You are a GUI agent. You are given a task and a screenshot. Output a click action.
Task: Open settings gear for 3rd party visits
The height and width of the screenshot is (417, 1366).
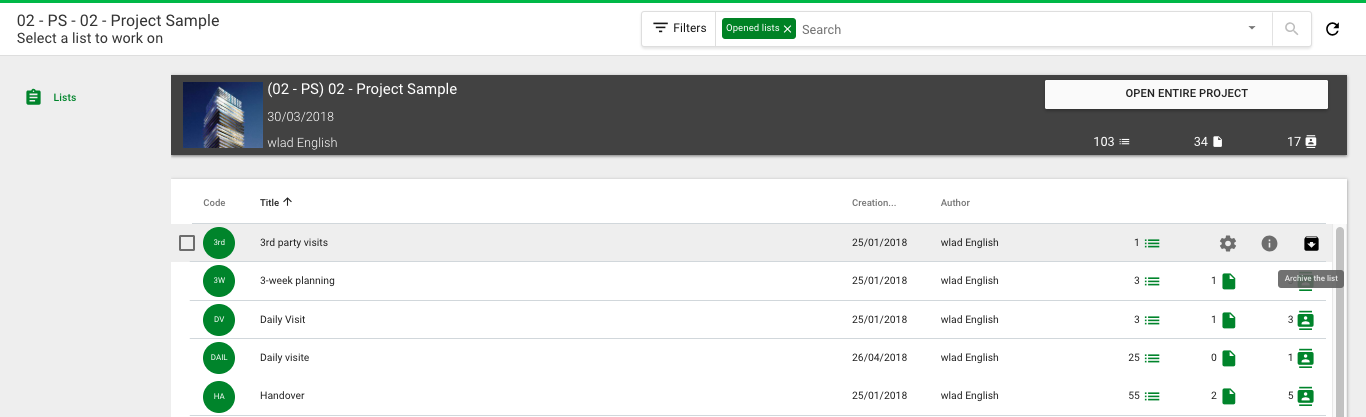tap(1228, 243)
